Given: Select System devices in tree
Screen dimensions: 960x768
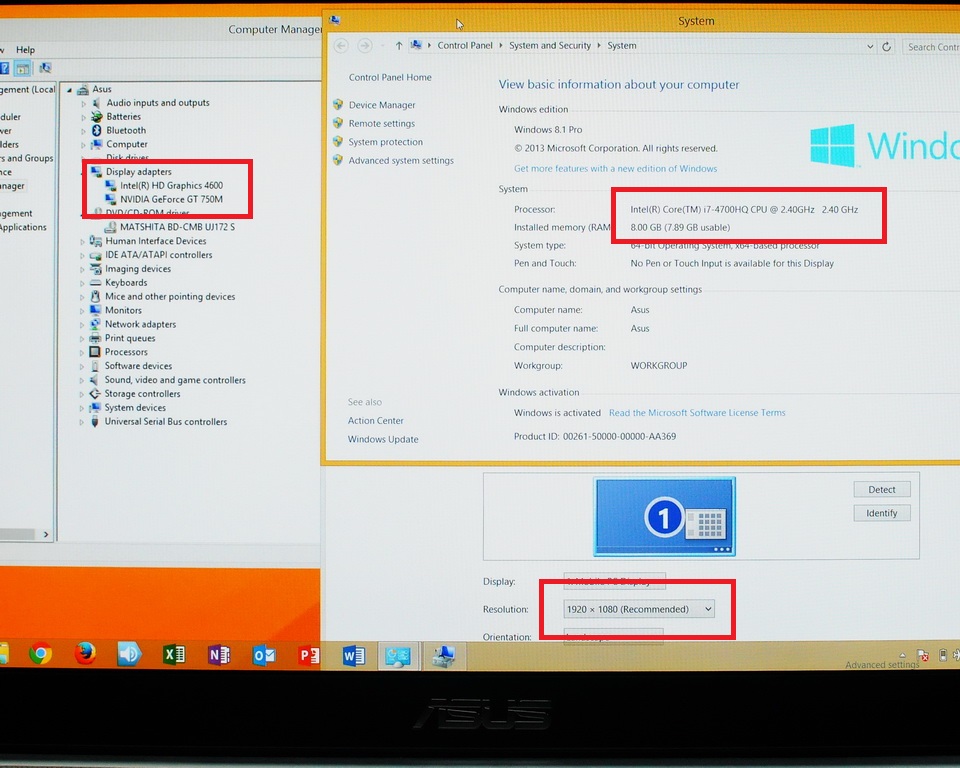Looking at the screenshot, I should 135,407.
